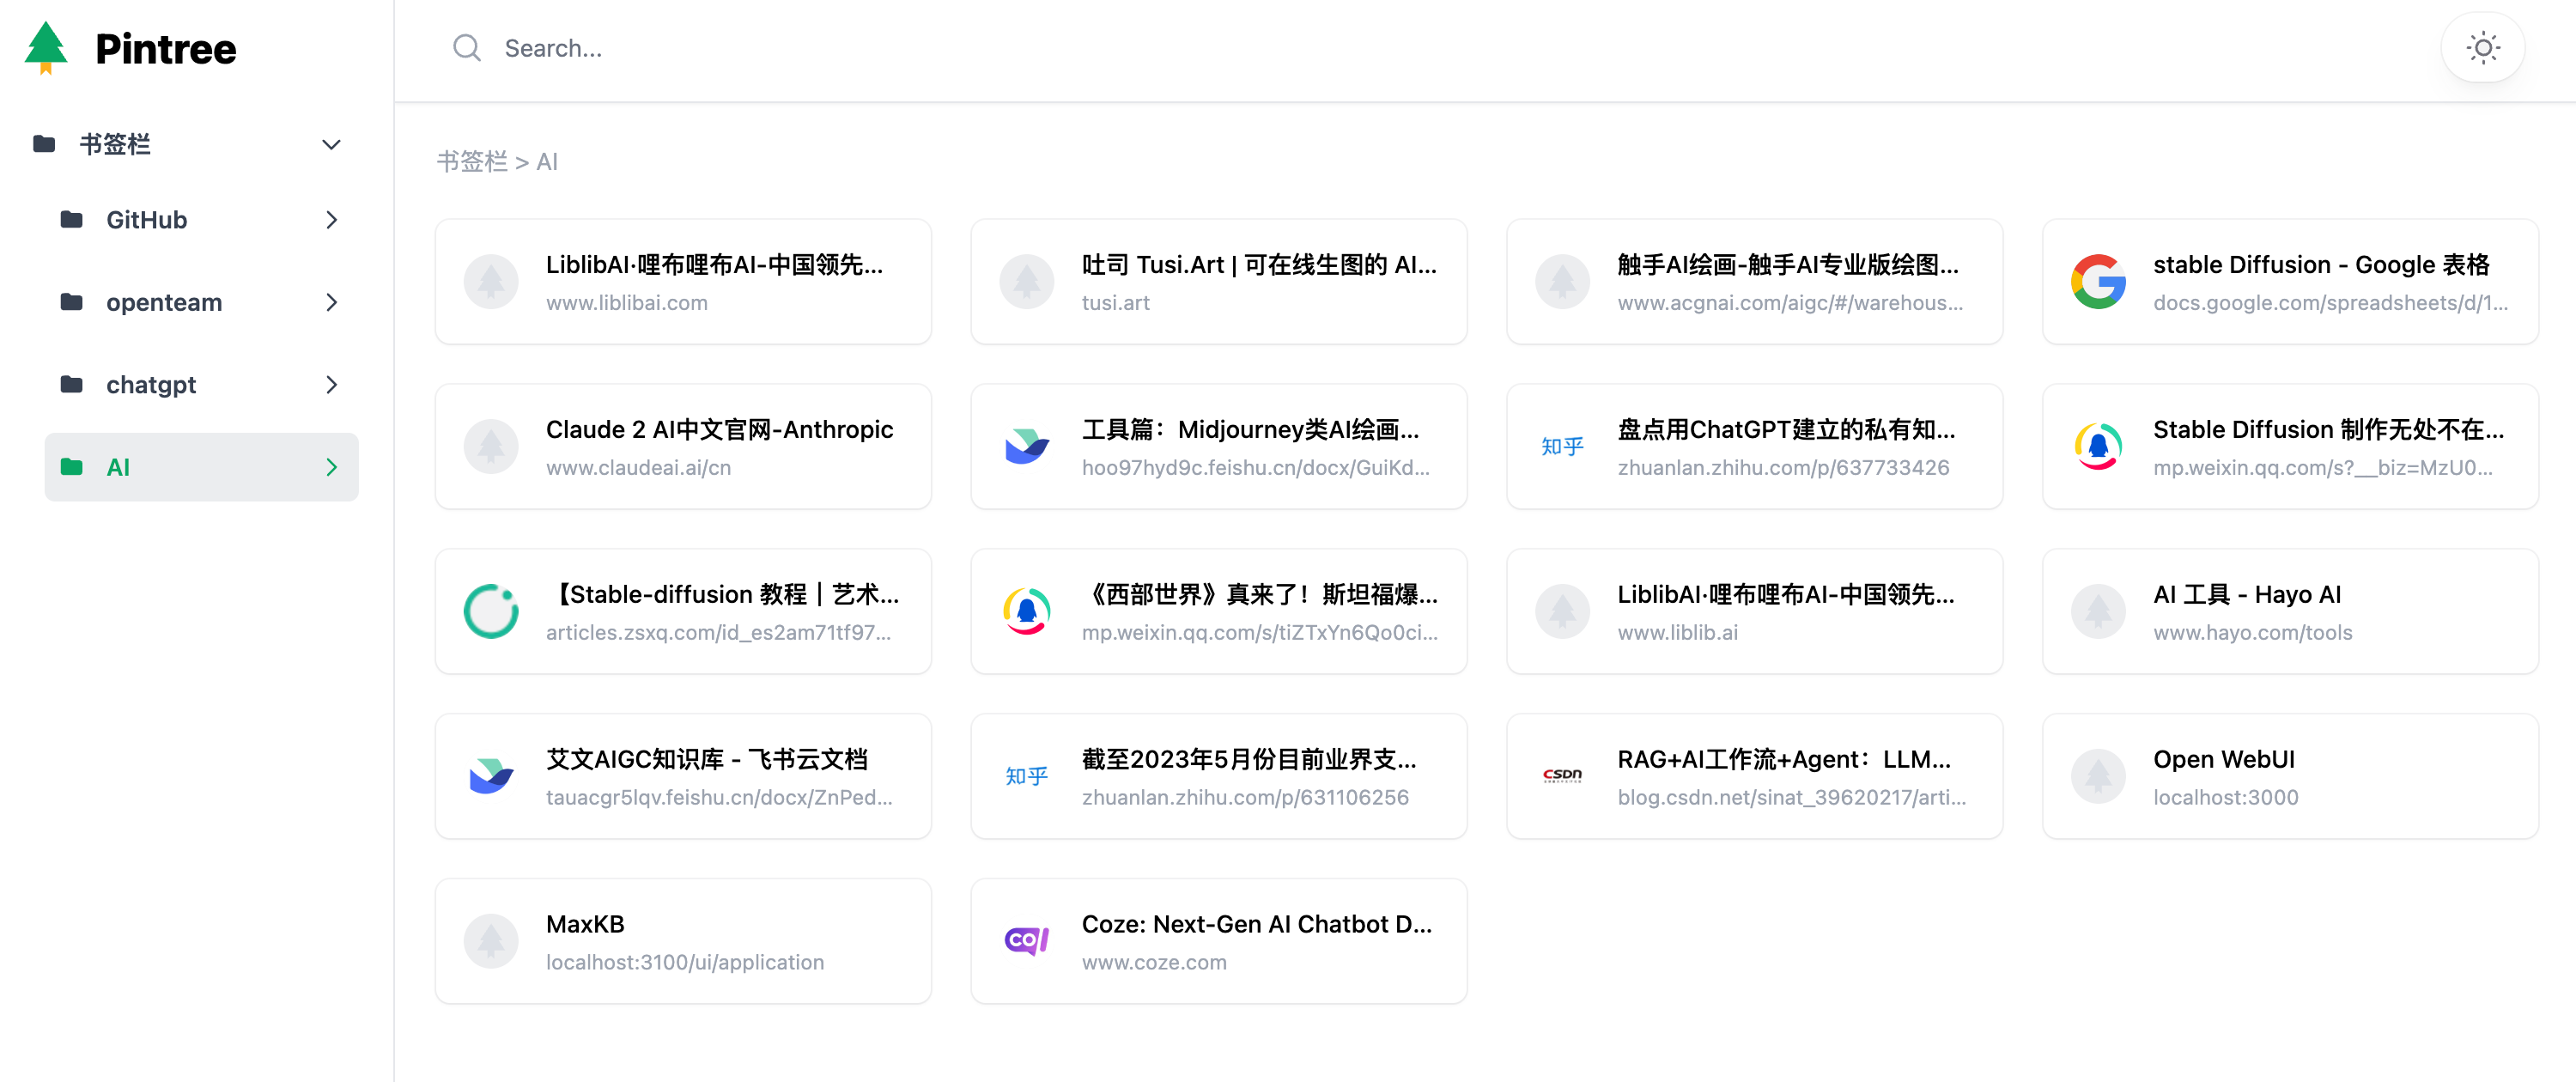
Task: Click the search magnifier icon
Action: [x=466, y=48]
